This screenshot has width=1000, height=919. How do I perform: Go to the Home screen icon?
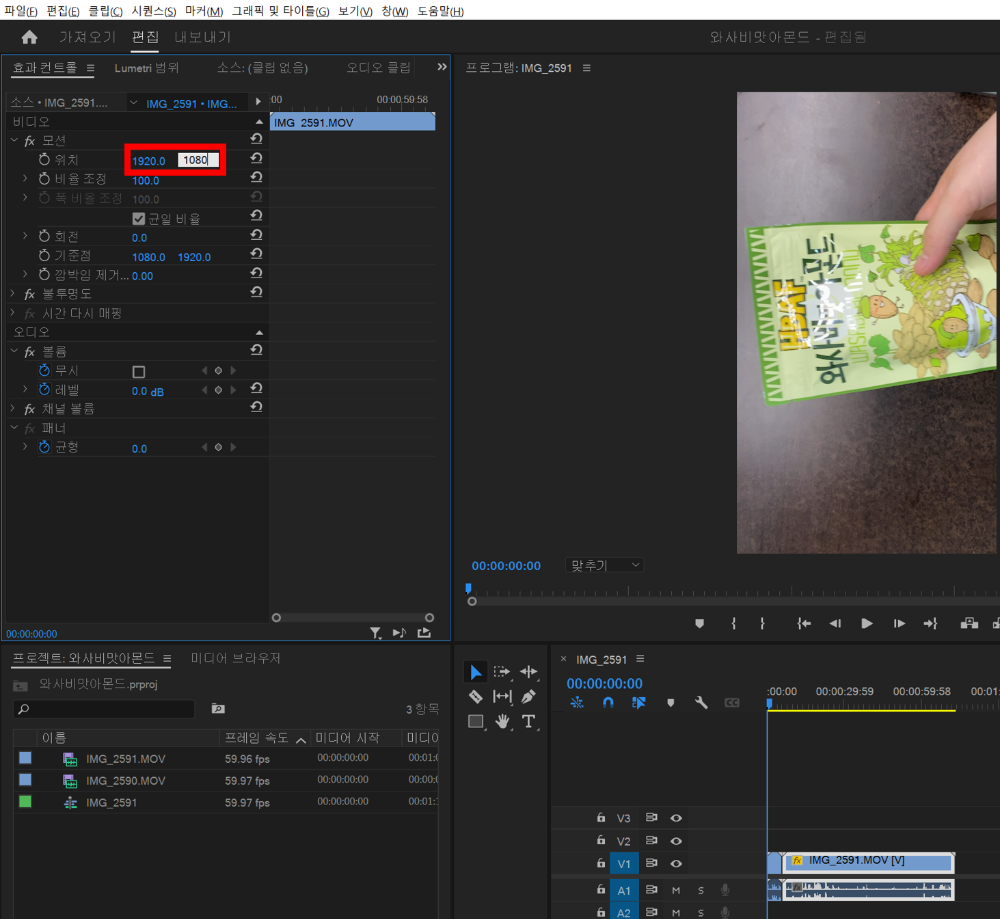(x=29, y=38)
